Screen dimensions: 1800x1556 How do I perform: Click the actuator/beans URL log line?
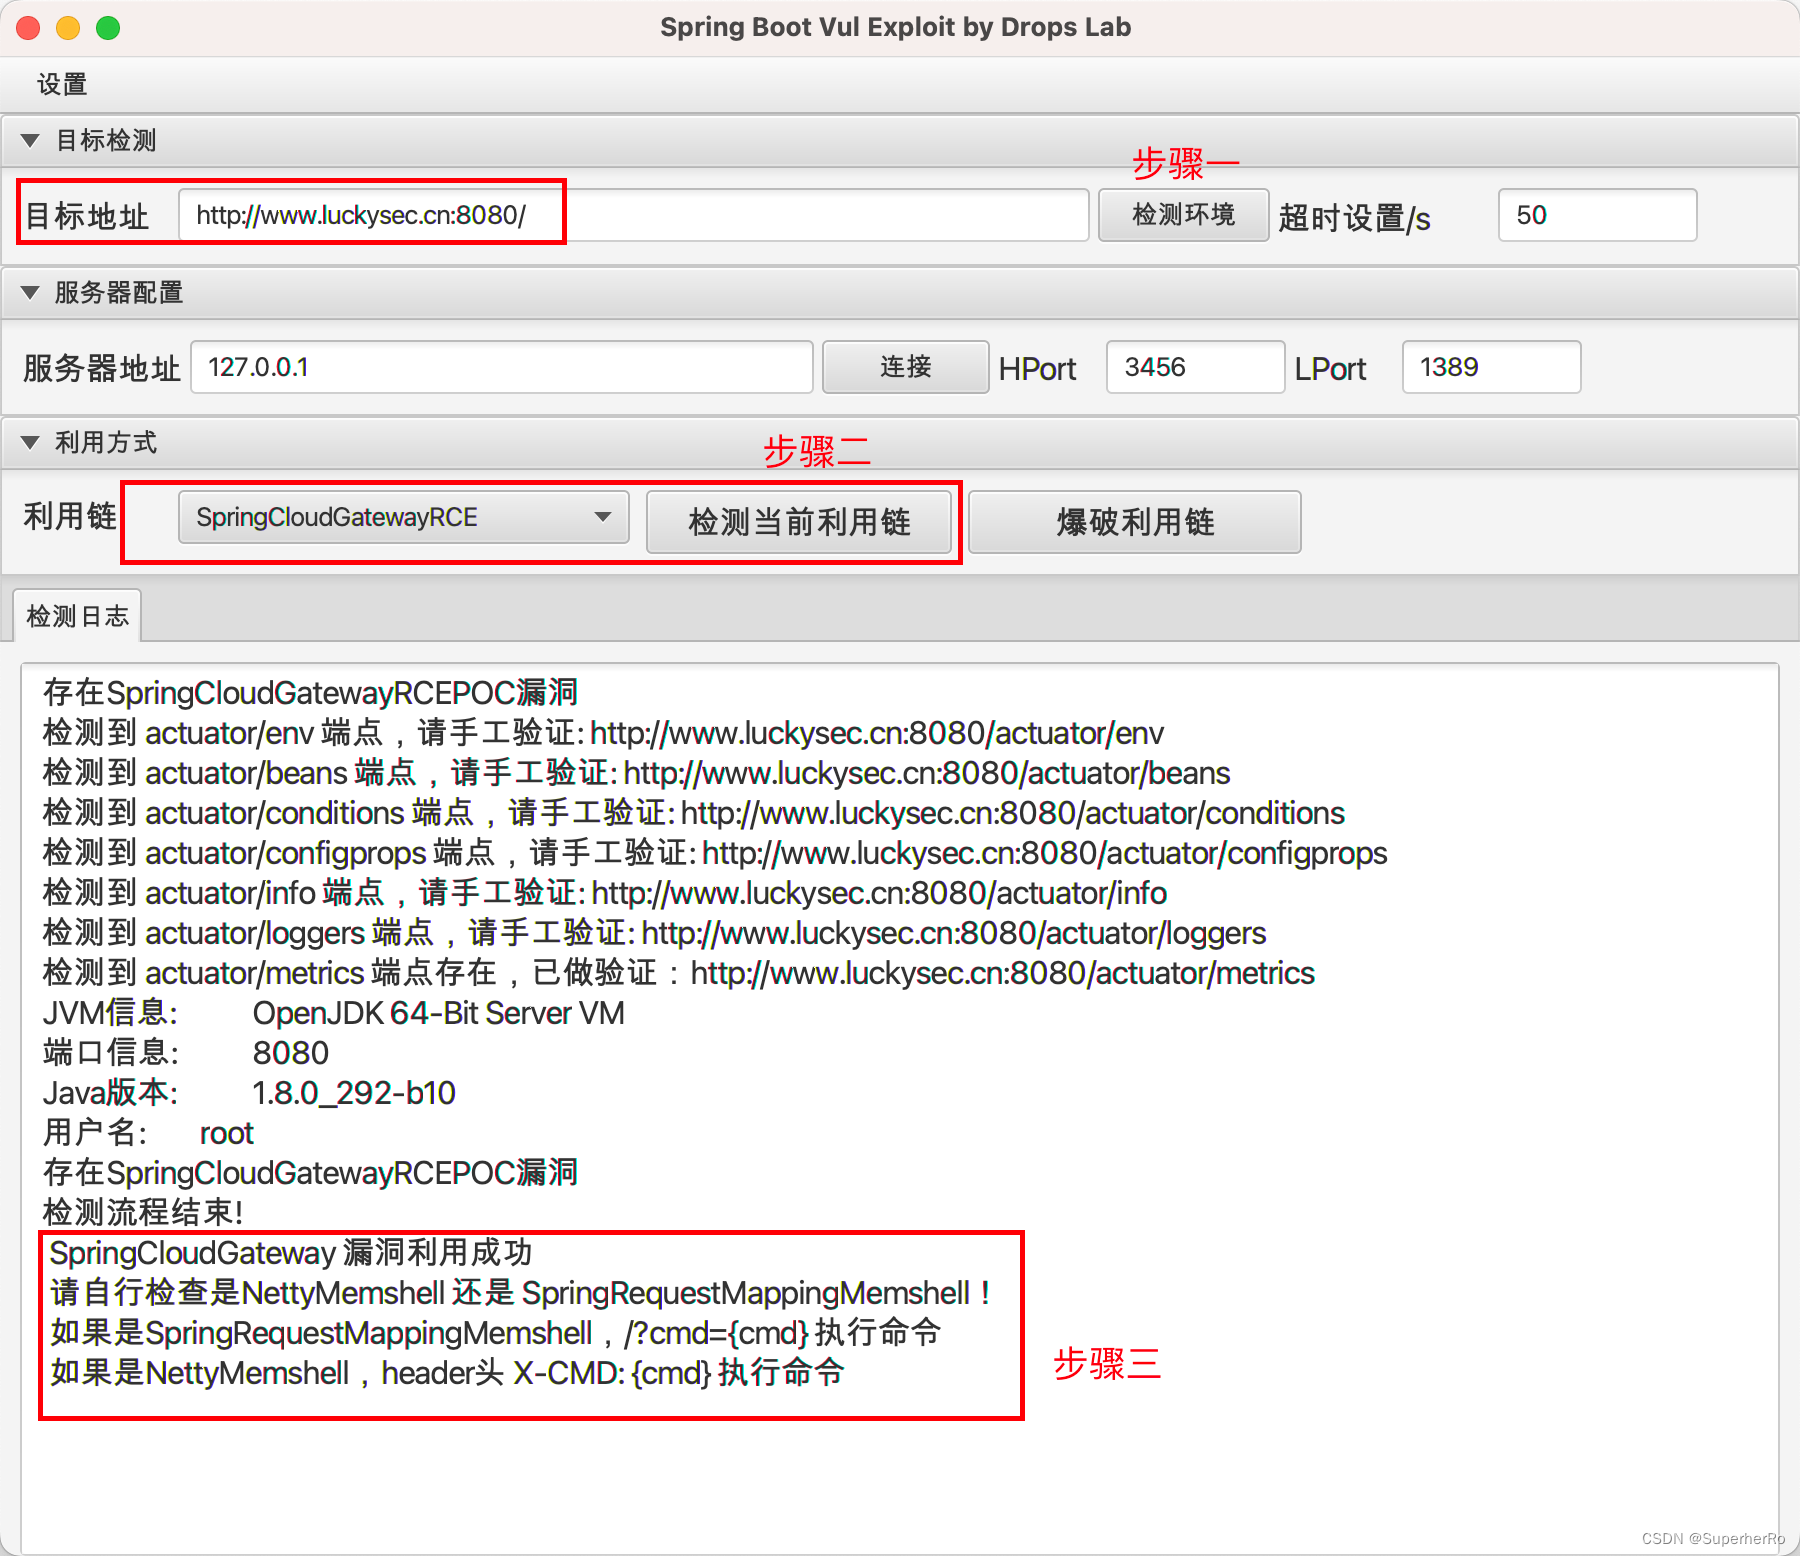pyautogui.click(x=636, y=773)
